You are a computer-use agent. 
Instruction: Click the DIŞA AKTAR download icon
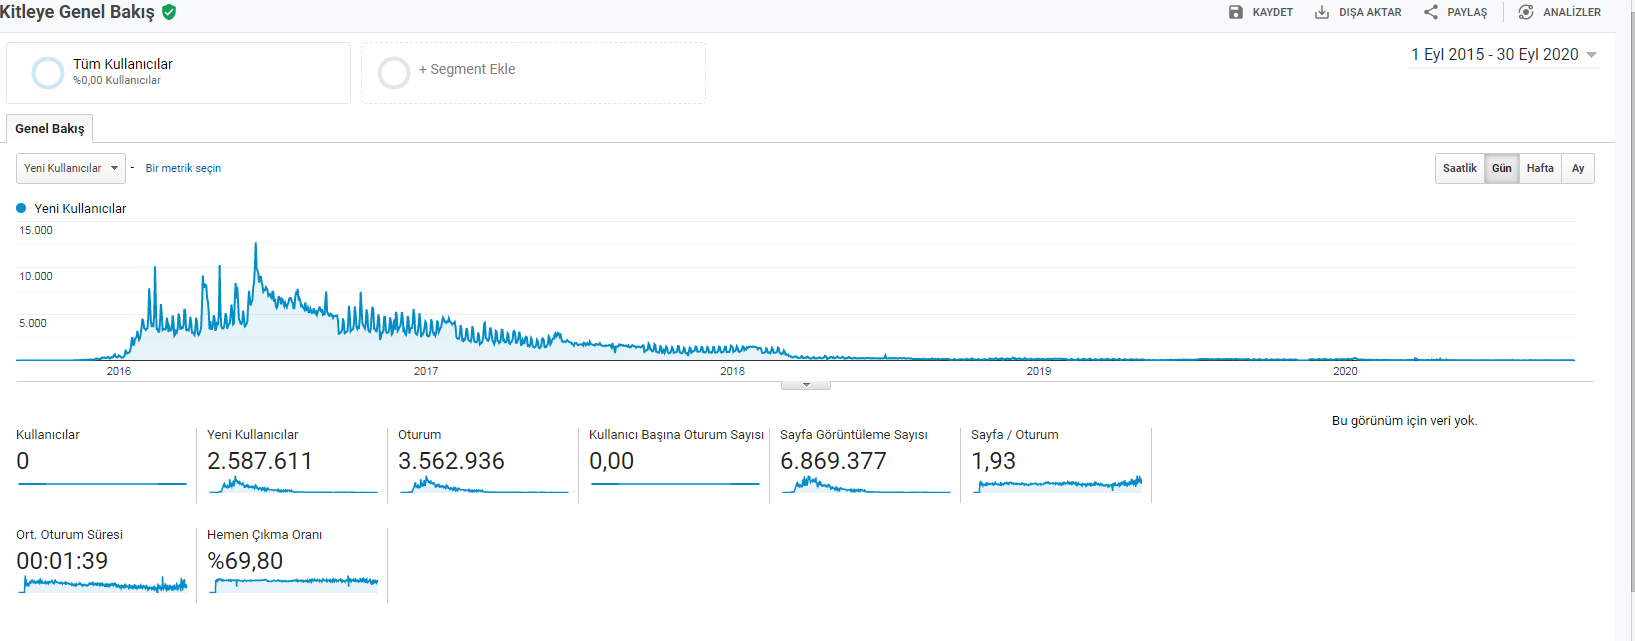coord(1322,12)
